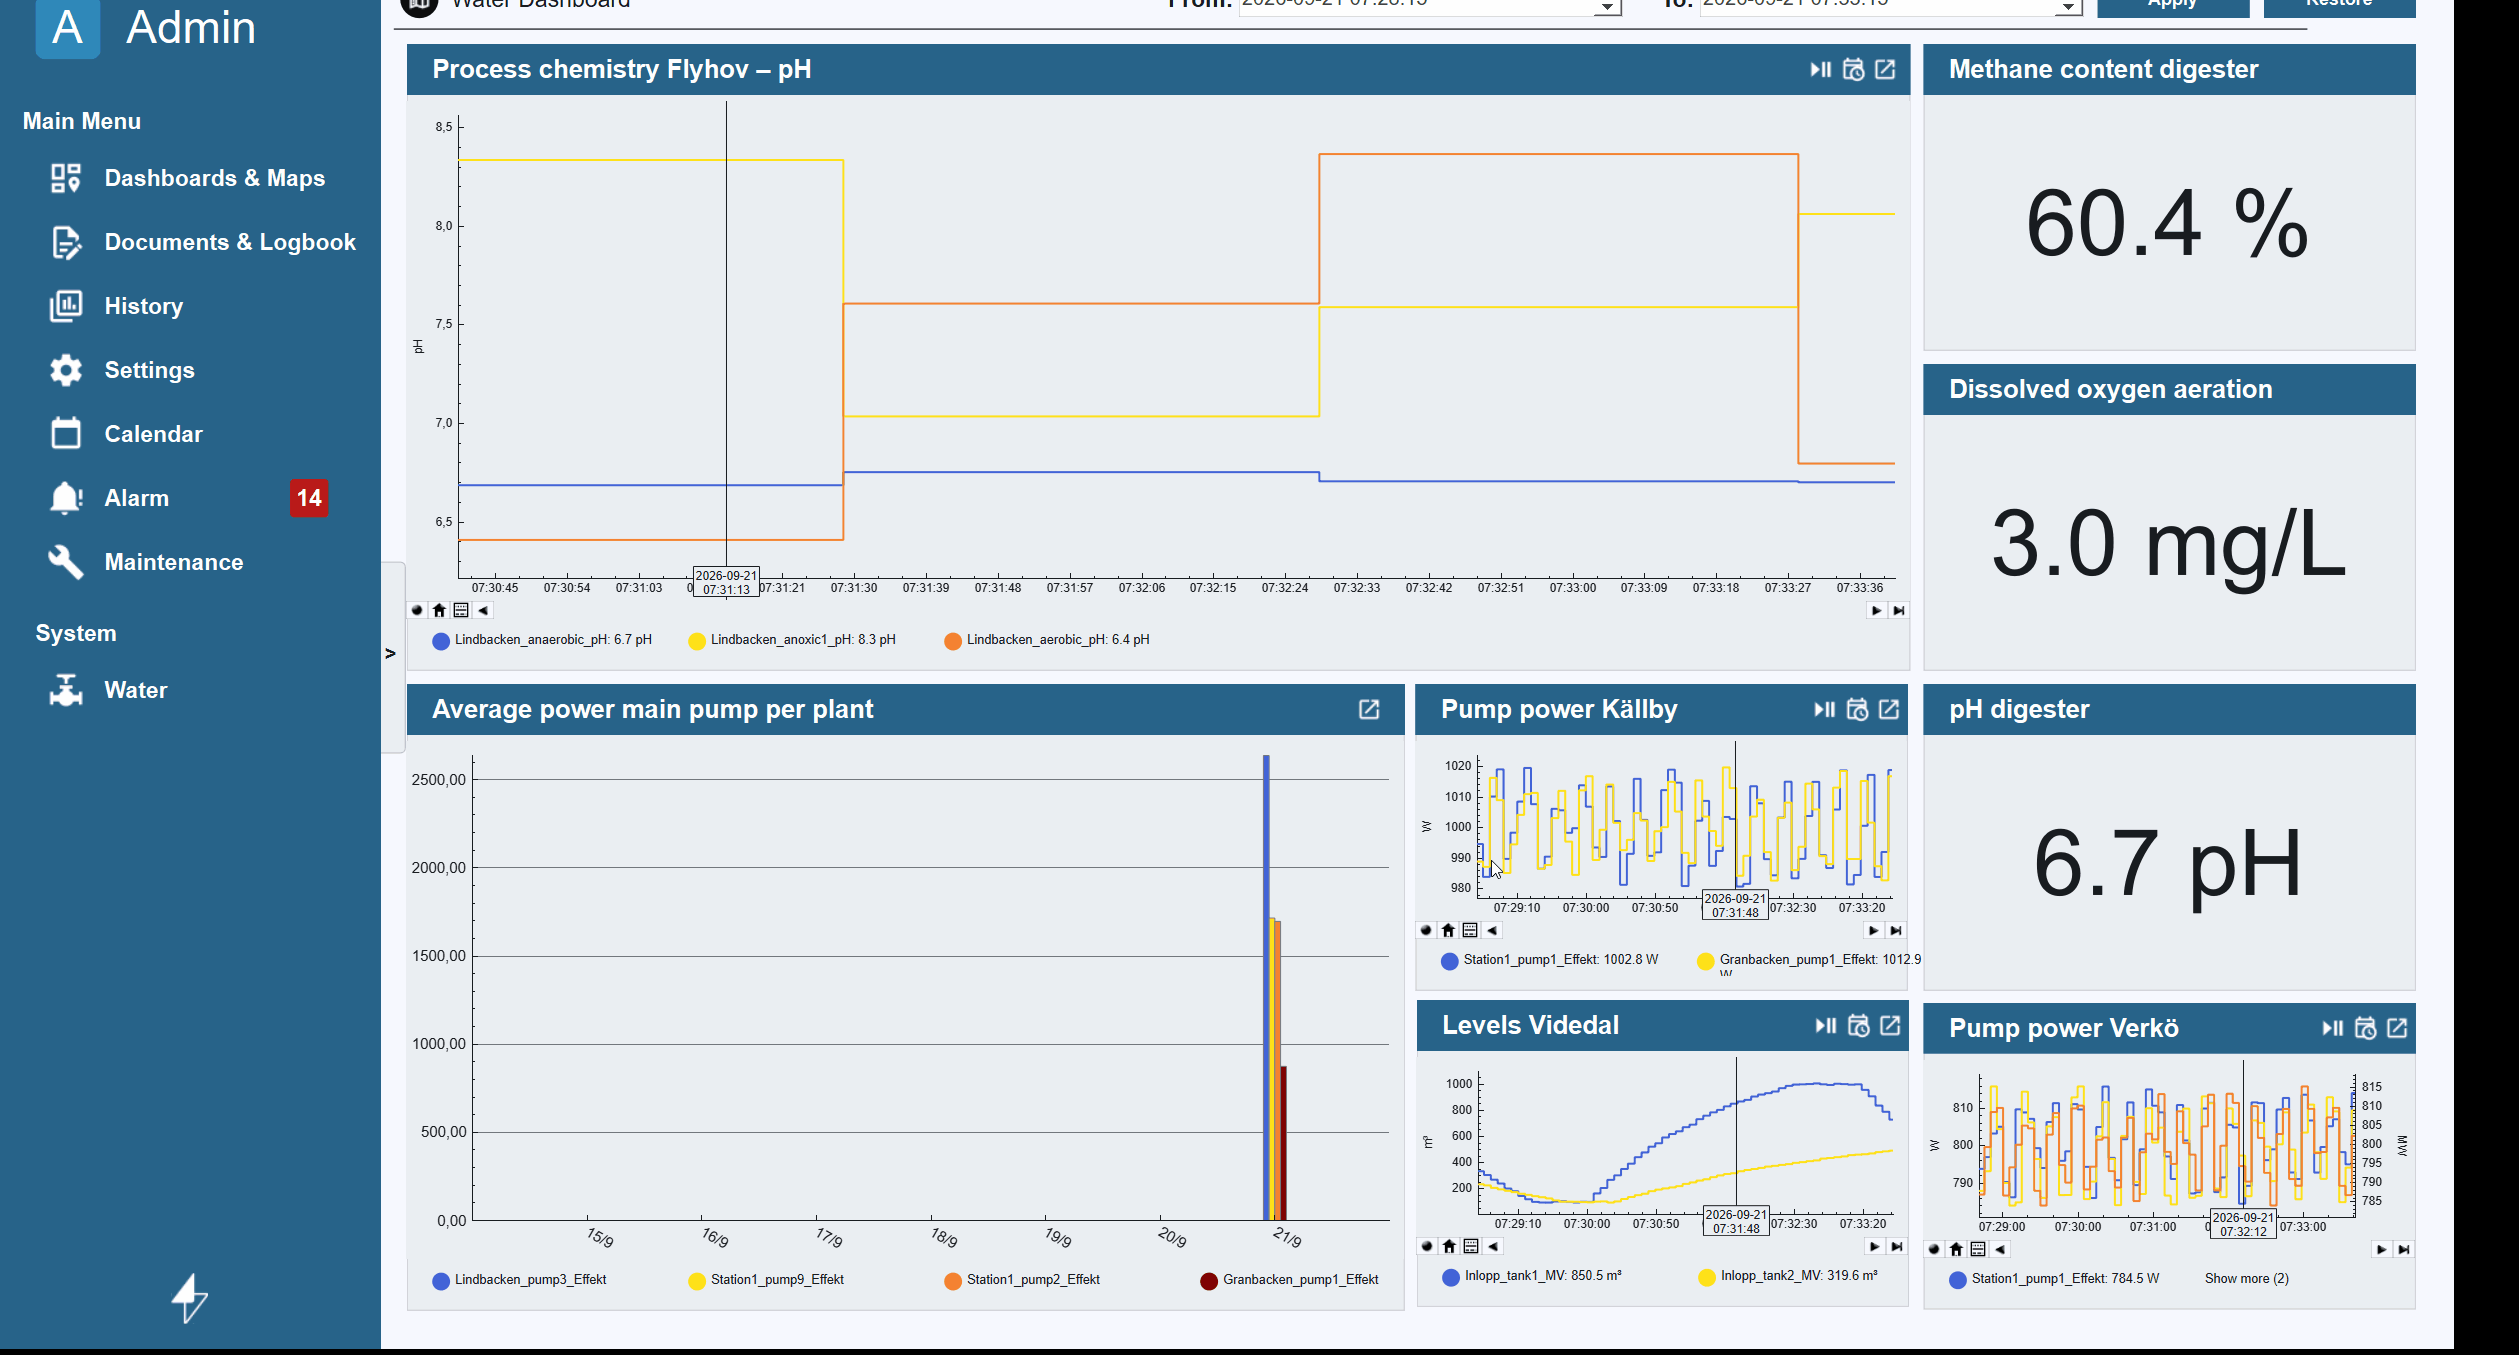Toggle Lindbacken_aerobic_pH series in legend
Screen dimensions: 2519x1355
tap(1047, 640)
